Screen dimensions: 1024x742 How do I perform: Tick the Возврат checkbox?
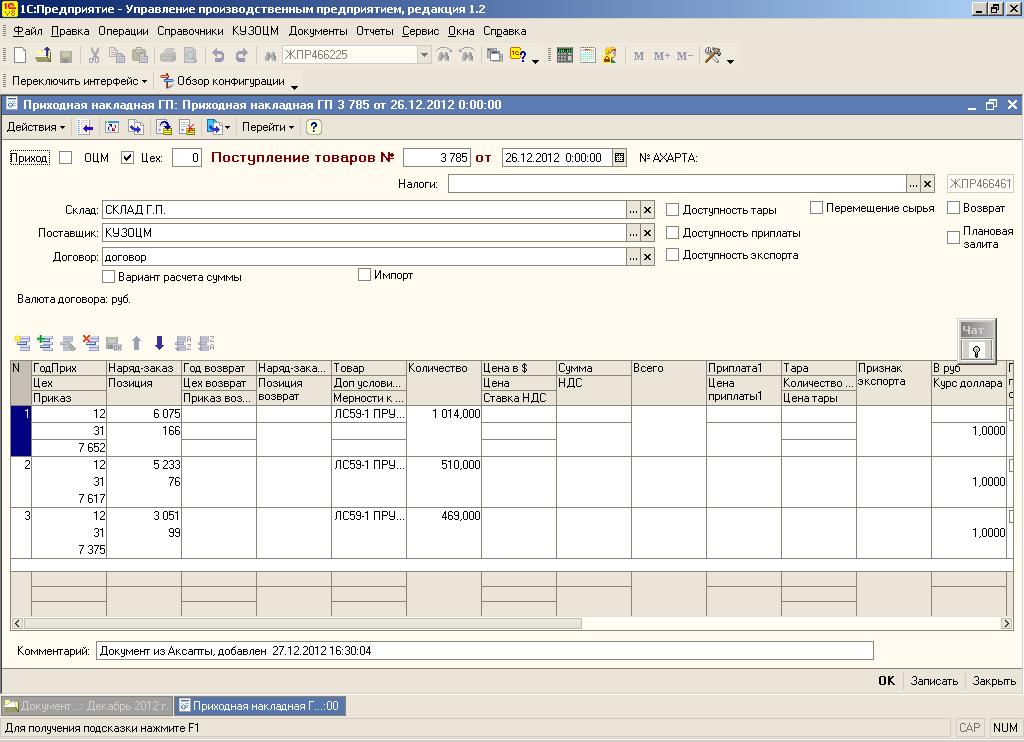coord(953,208)
